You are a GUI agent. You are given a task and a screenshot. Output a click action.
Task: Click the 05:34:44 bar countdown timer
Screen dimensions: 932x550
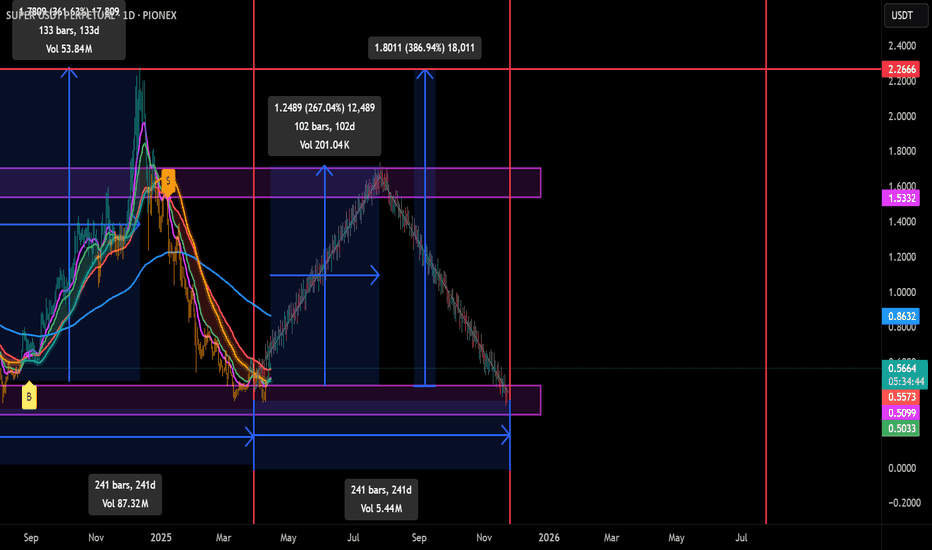(905, 382)
